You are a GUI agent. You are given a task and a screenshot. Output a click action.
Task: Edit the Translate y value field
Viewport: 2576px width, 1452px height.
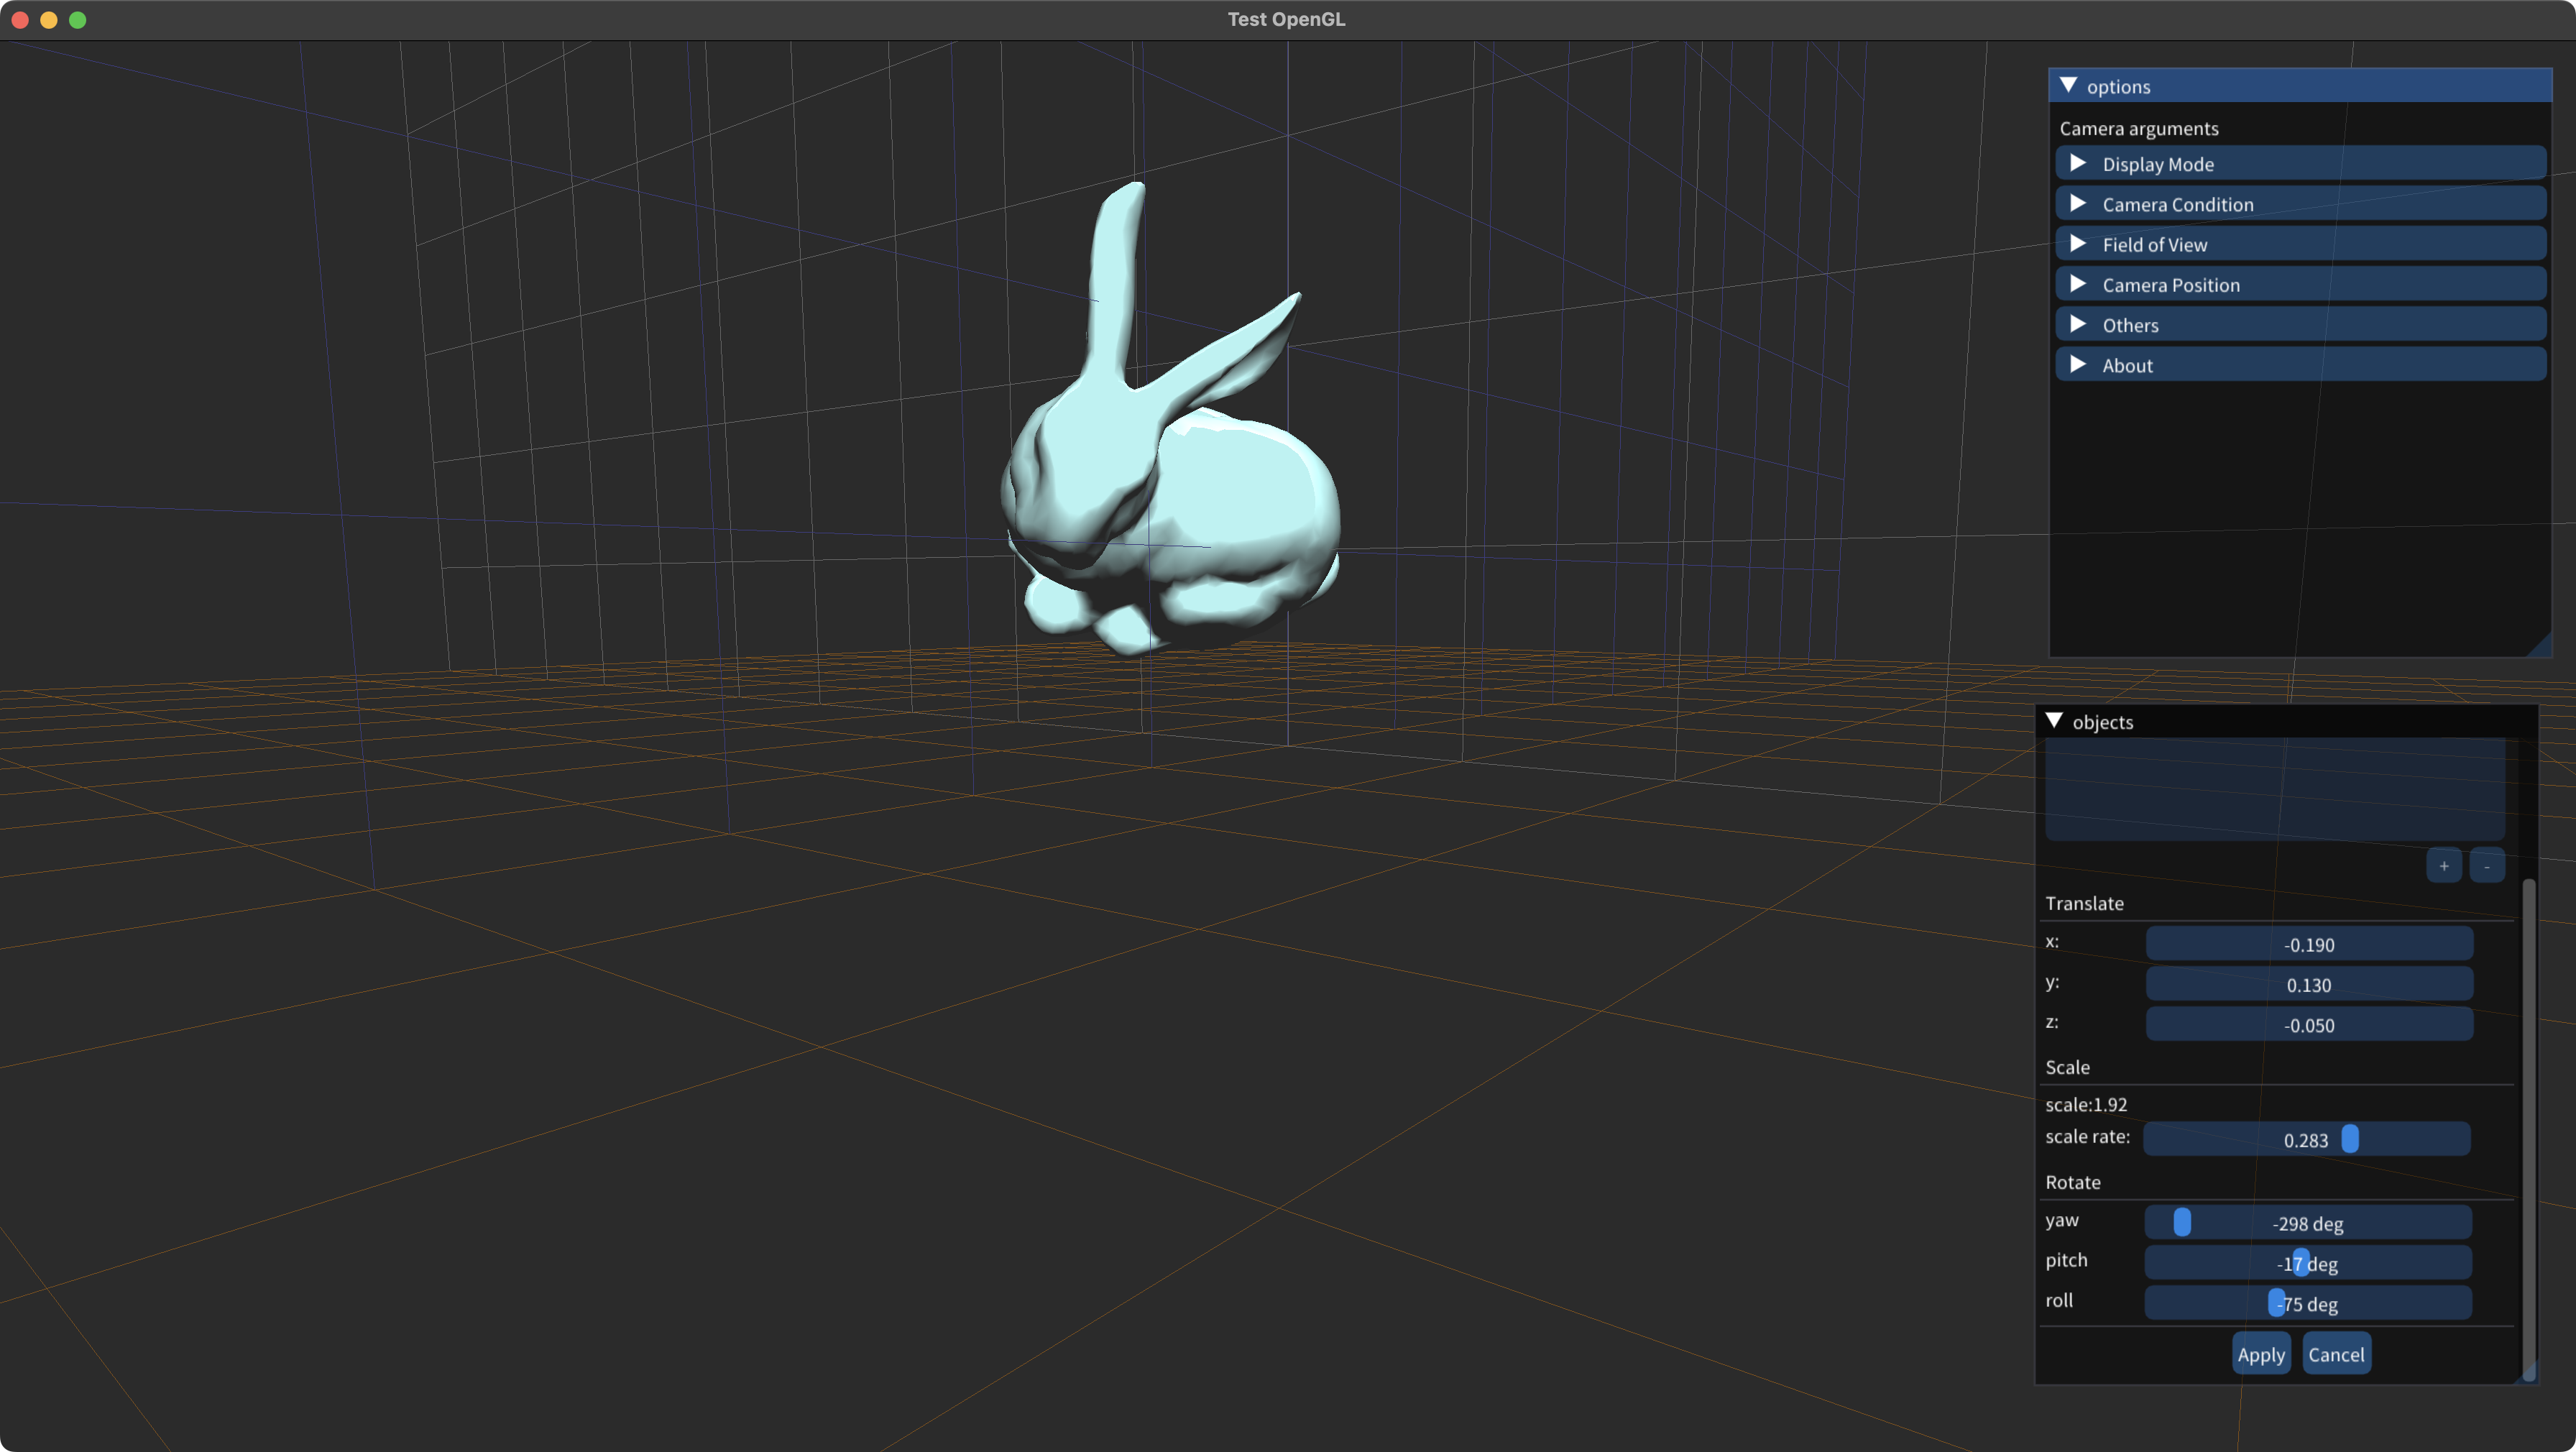coord(2309,984)
